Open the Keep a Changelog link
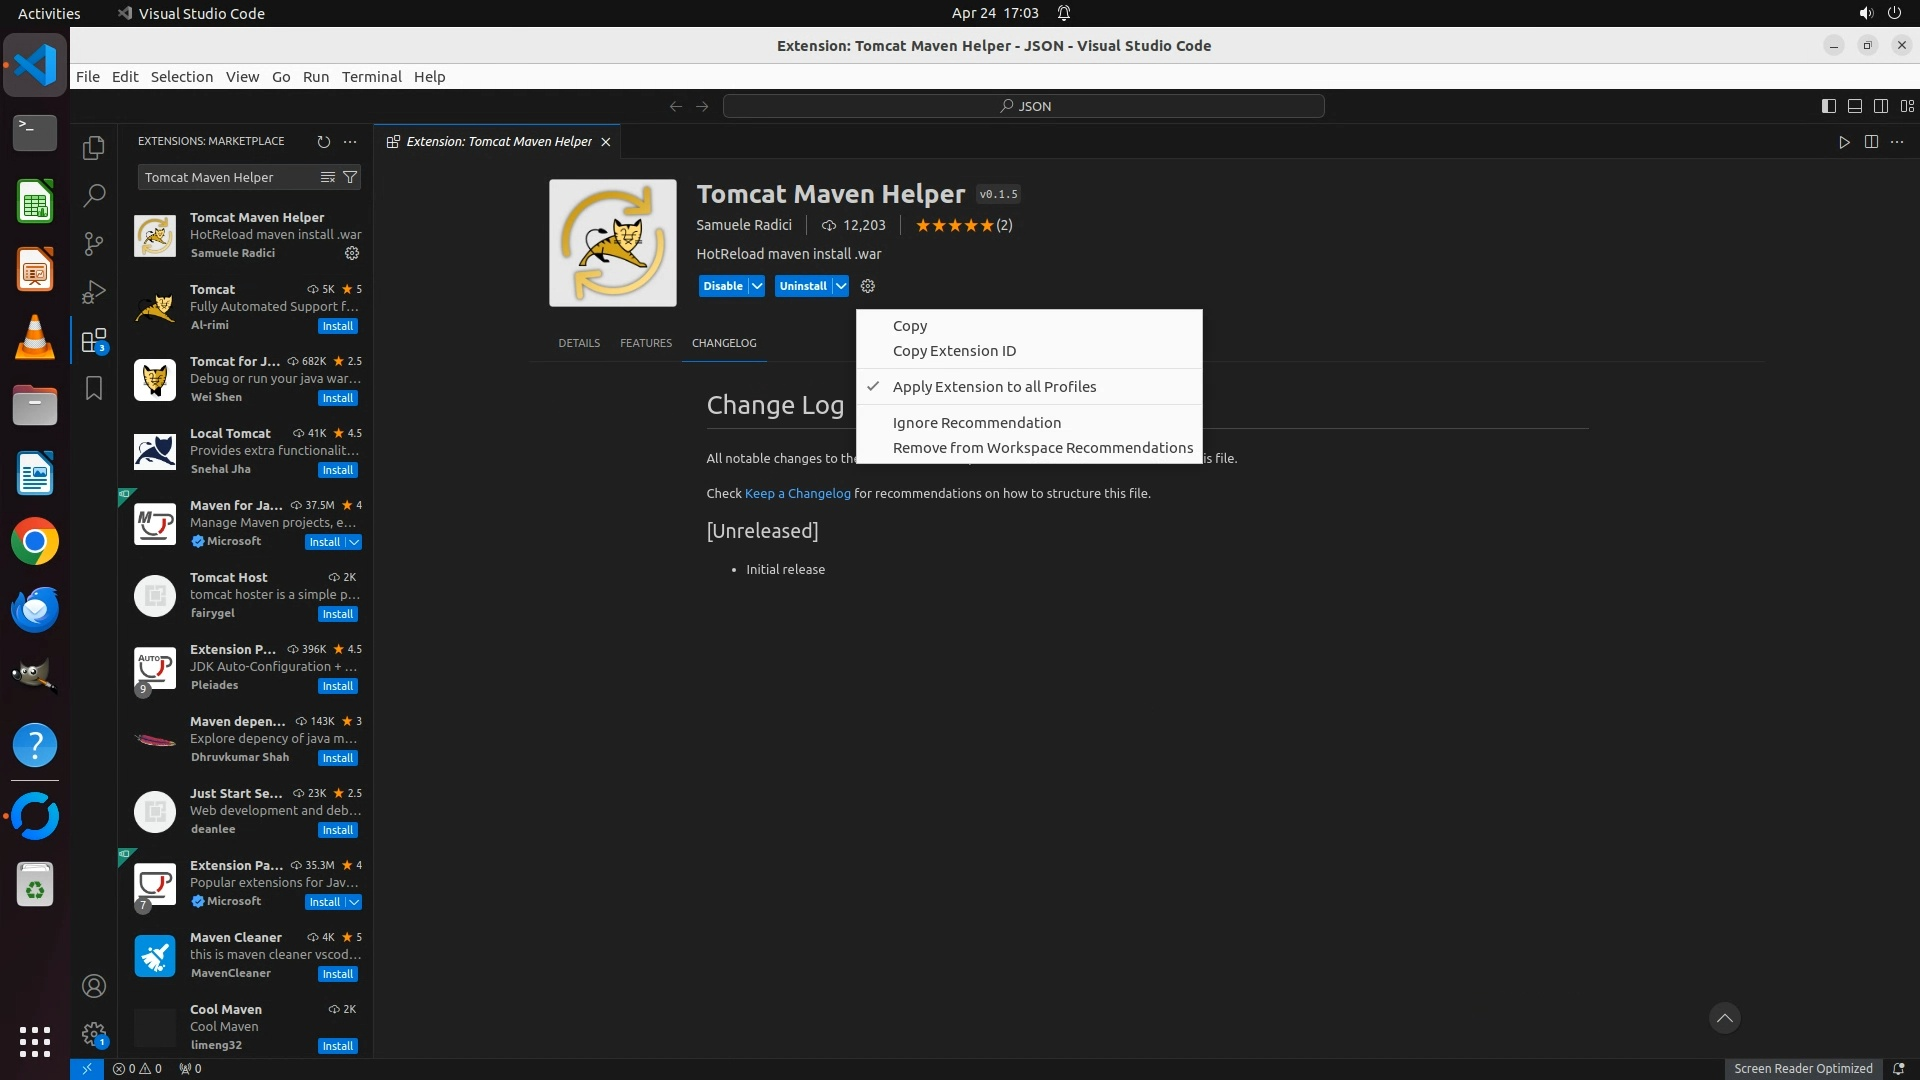The image size is (1920, 1080). pyautogui.click(x=797, y=493)
